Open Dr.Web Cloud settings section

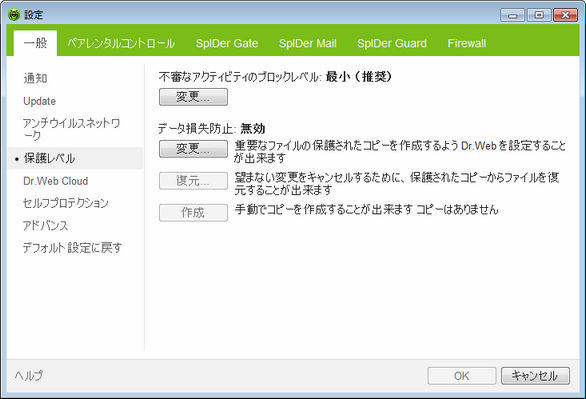[x=55, y=181]
